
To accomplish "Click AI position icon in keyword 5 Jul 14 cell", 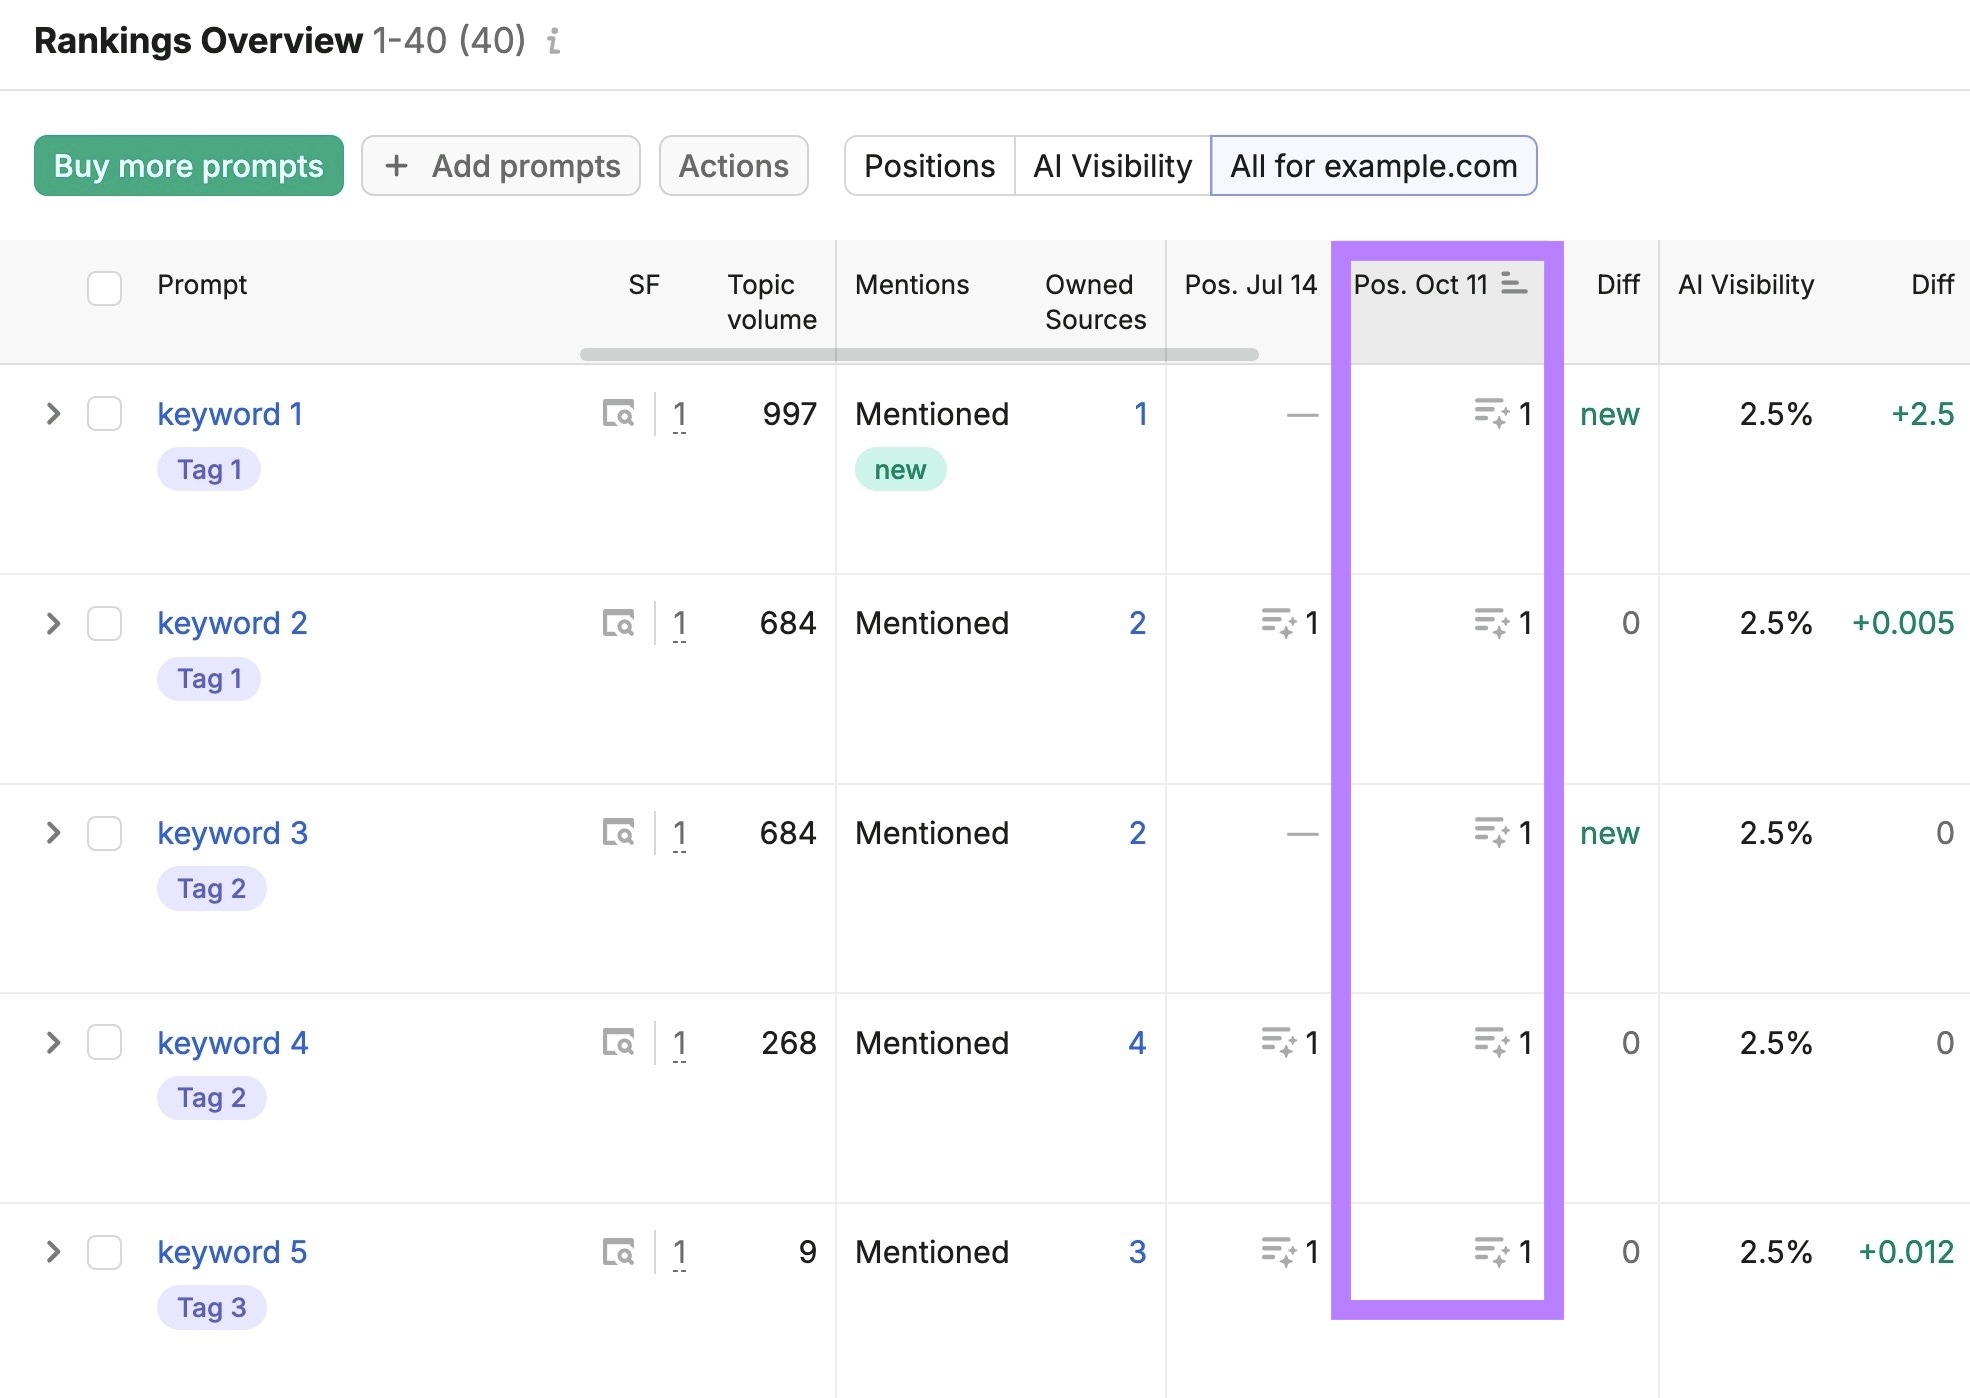I will [x=1279, y=1251].
